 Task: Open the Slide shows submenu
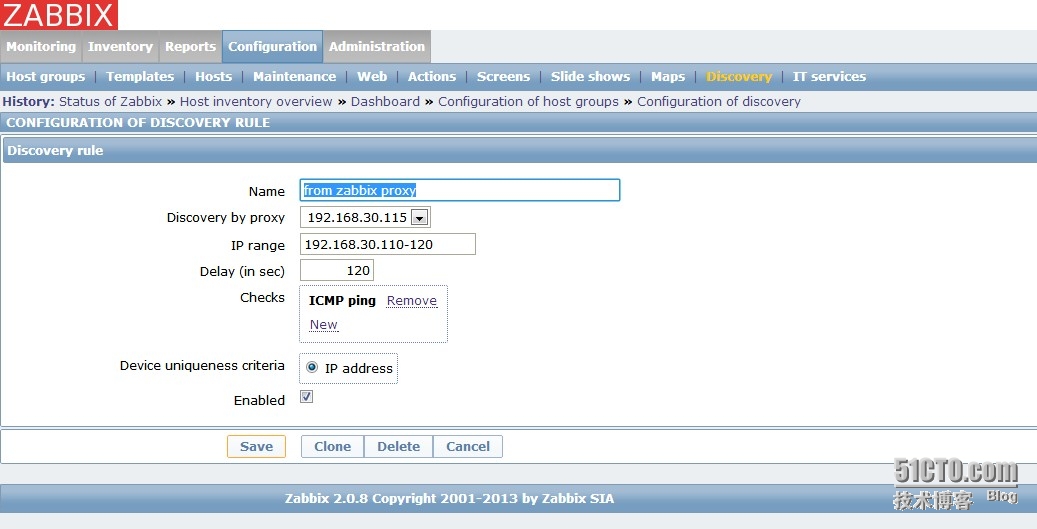591,77
